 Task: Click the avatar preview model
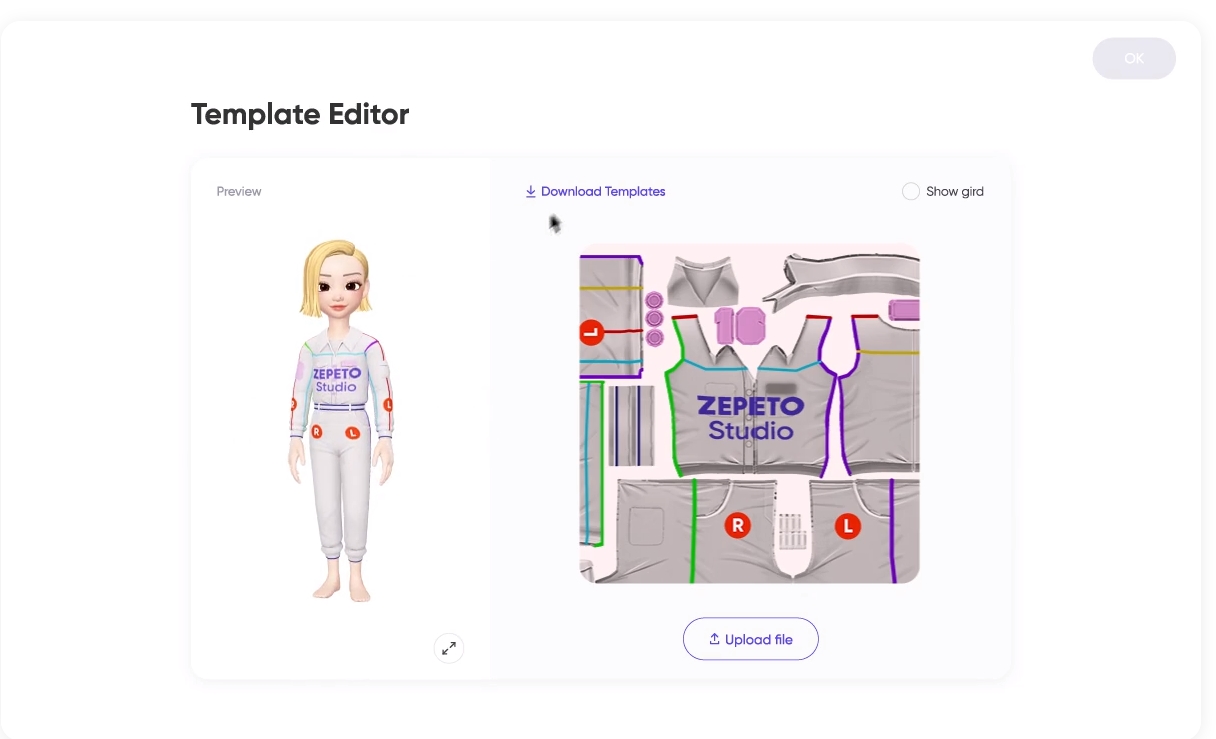(x=341, y=420)
